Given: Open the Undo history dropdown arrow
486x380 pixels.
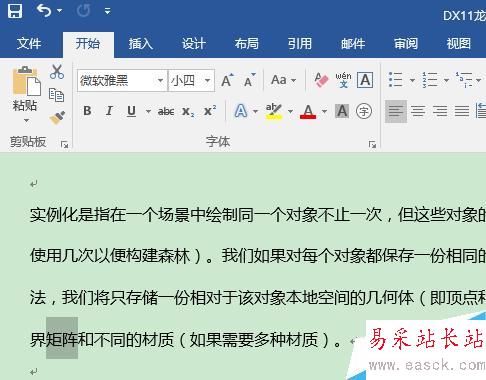Looking at the screenshot, I should (x=59, y=11).
